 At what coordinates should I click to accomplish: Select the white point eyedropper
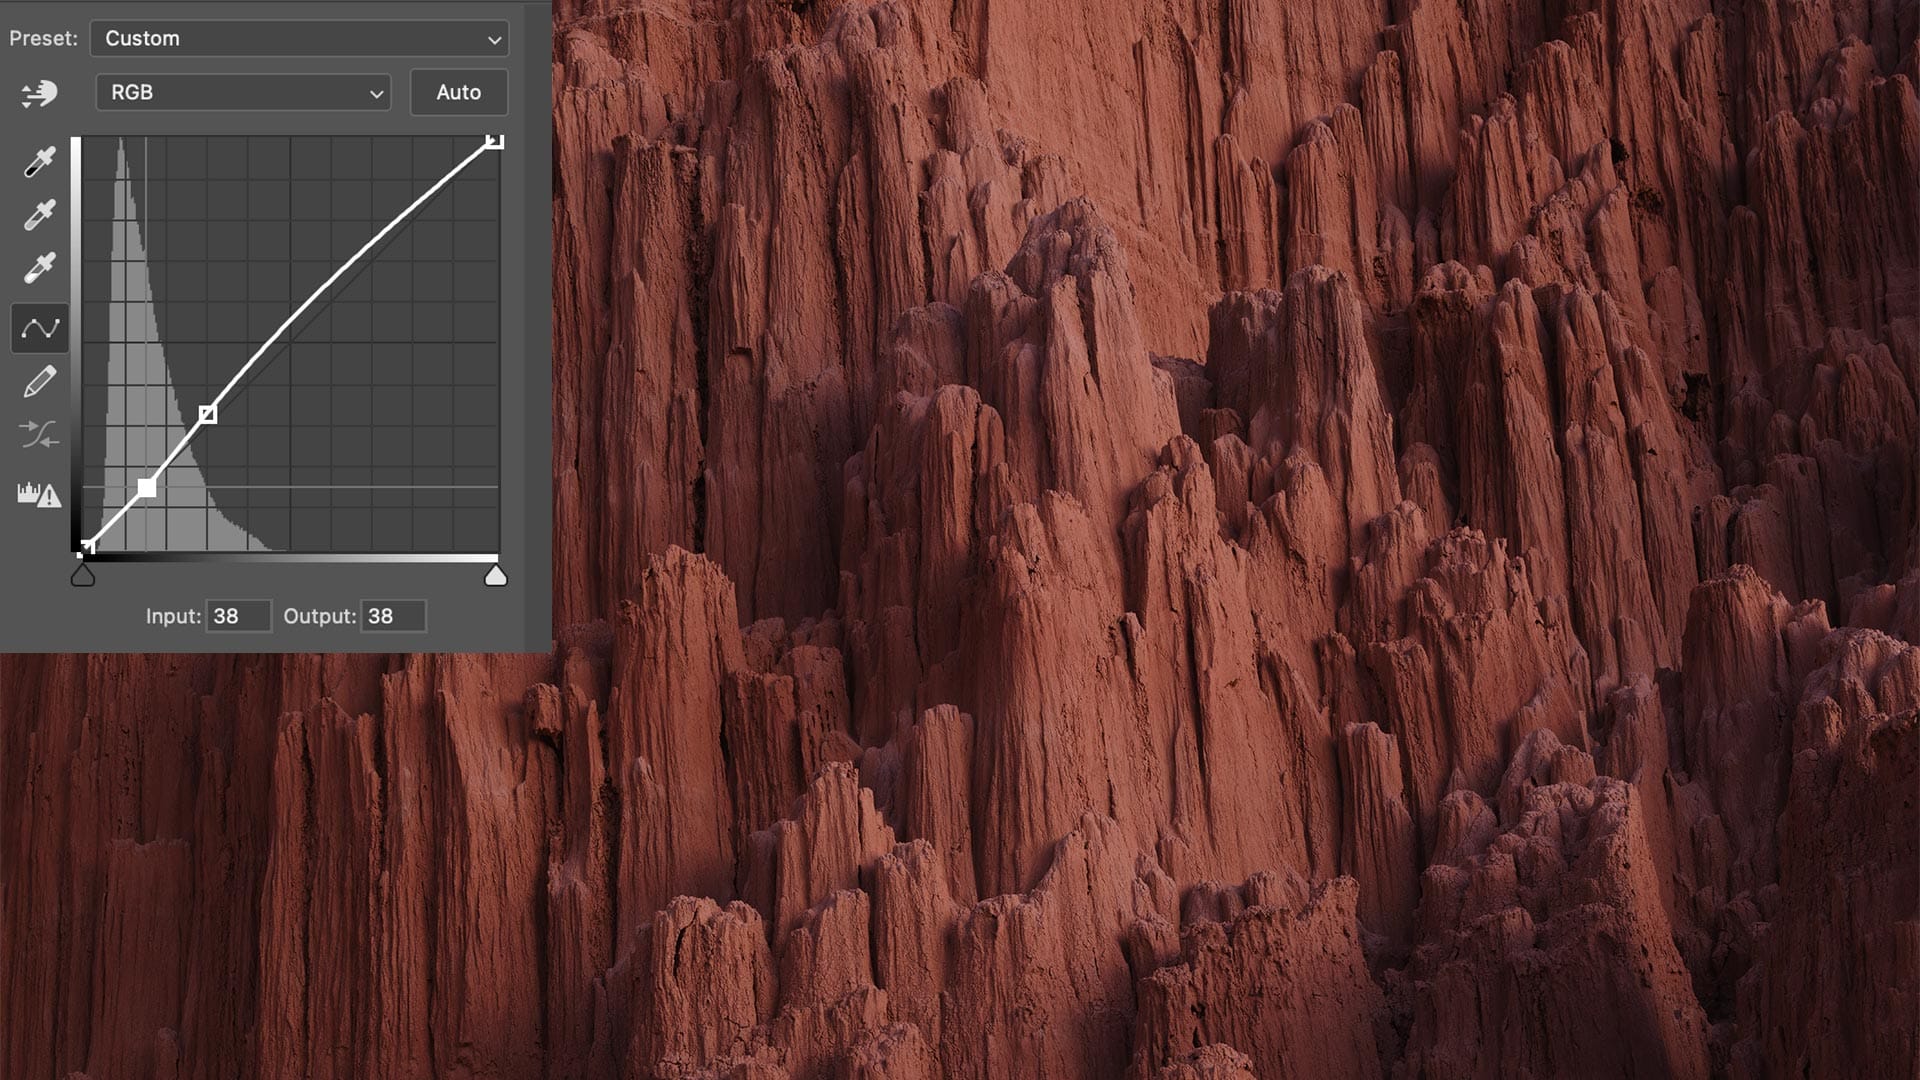point(39,268)
